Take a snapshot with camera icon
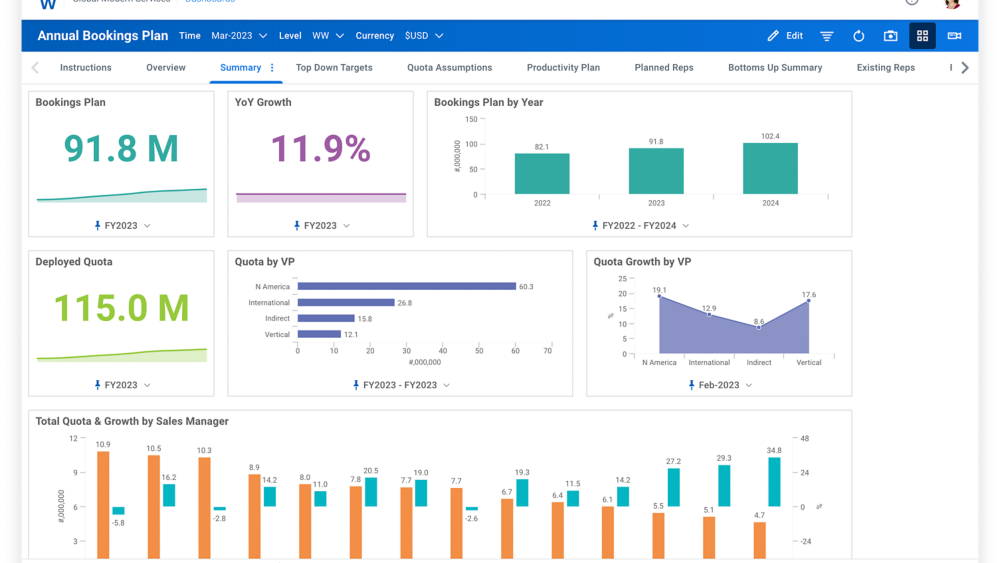The width and height of the screenshot is (1000, 563). coord(890,36)
